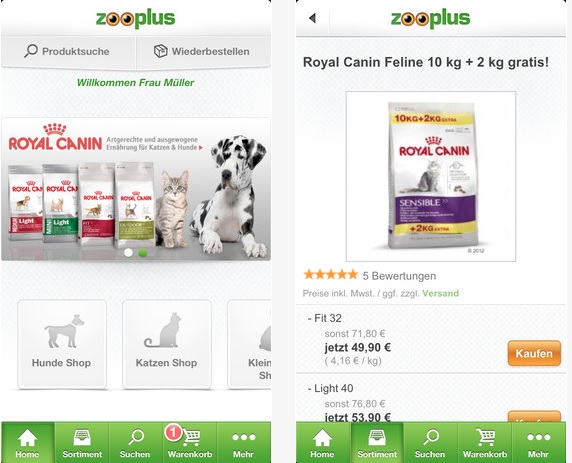Open the five-star Bewertungen rating
572x463 pixels.
click(370, 275)
